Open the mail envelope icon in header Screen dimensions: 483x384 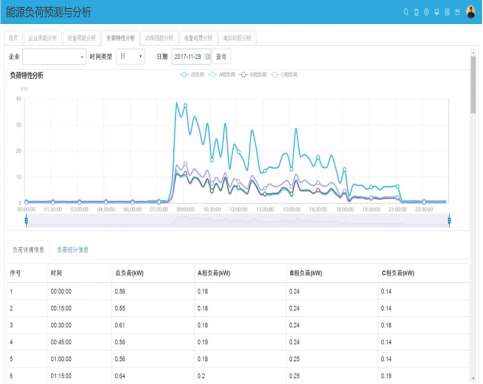coord(457,12)
